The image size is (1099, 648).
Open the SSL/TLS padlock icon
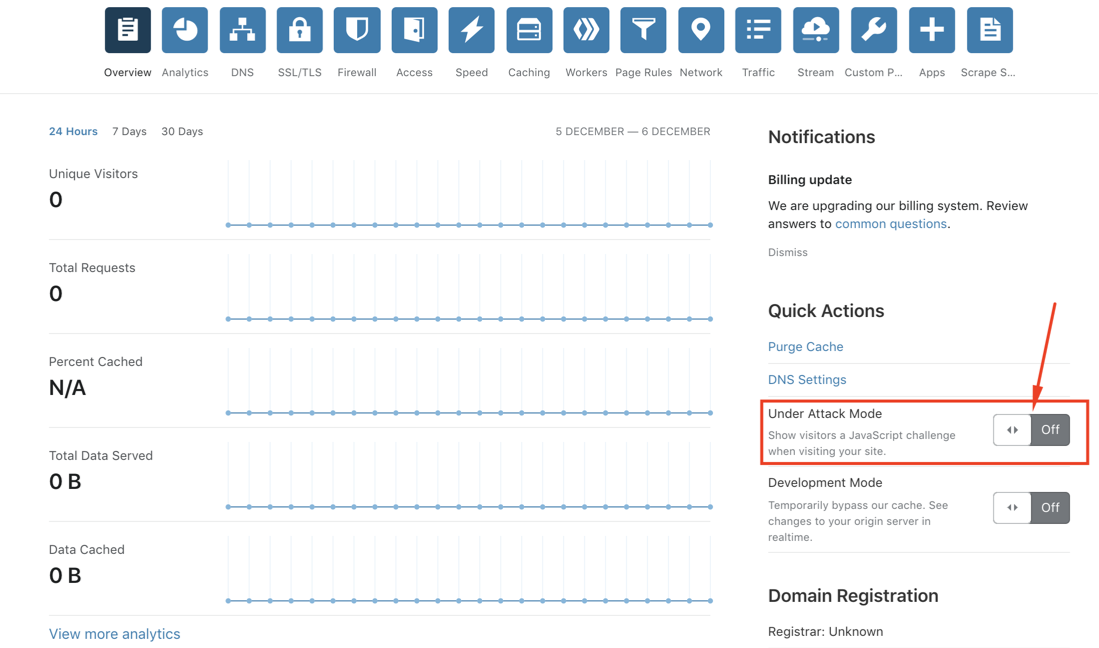point(300,30)
